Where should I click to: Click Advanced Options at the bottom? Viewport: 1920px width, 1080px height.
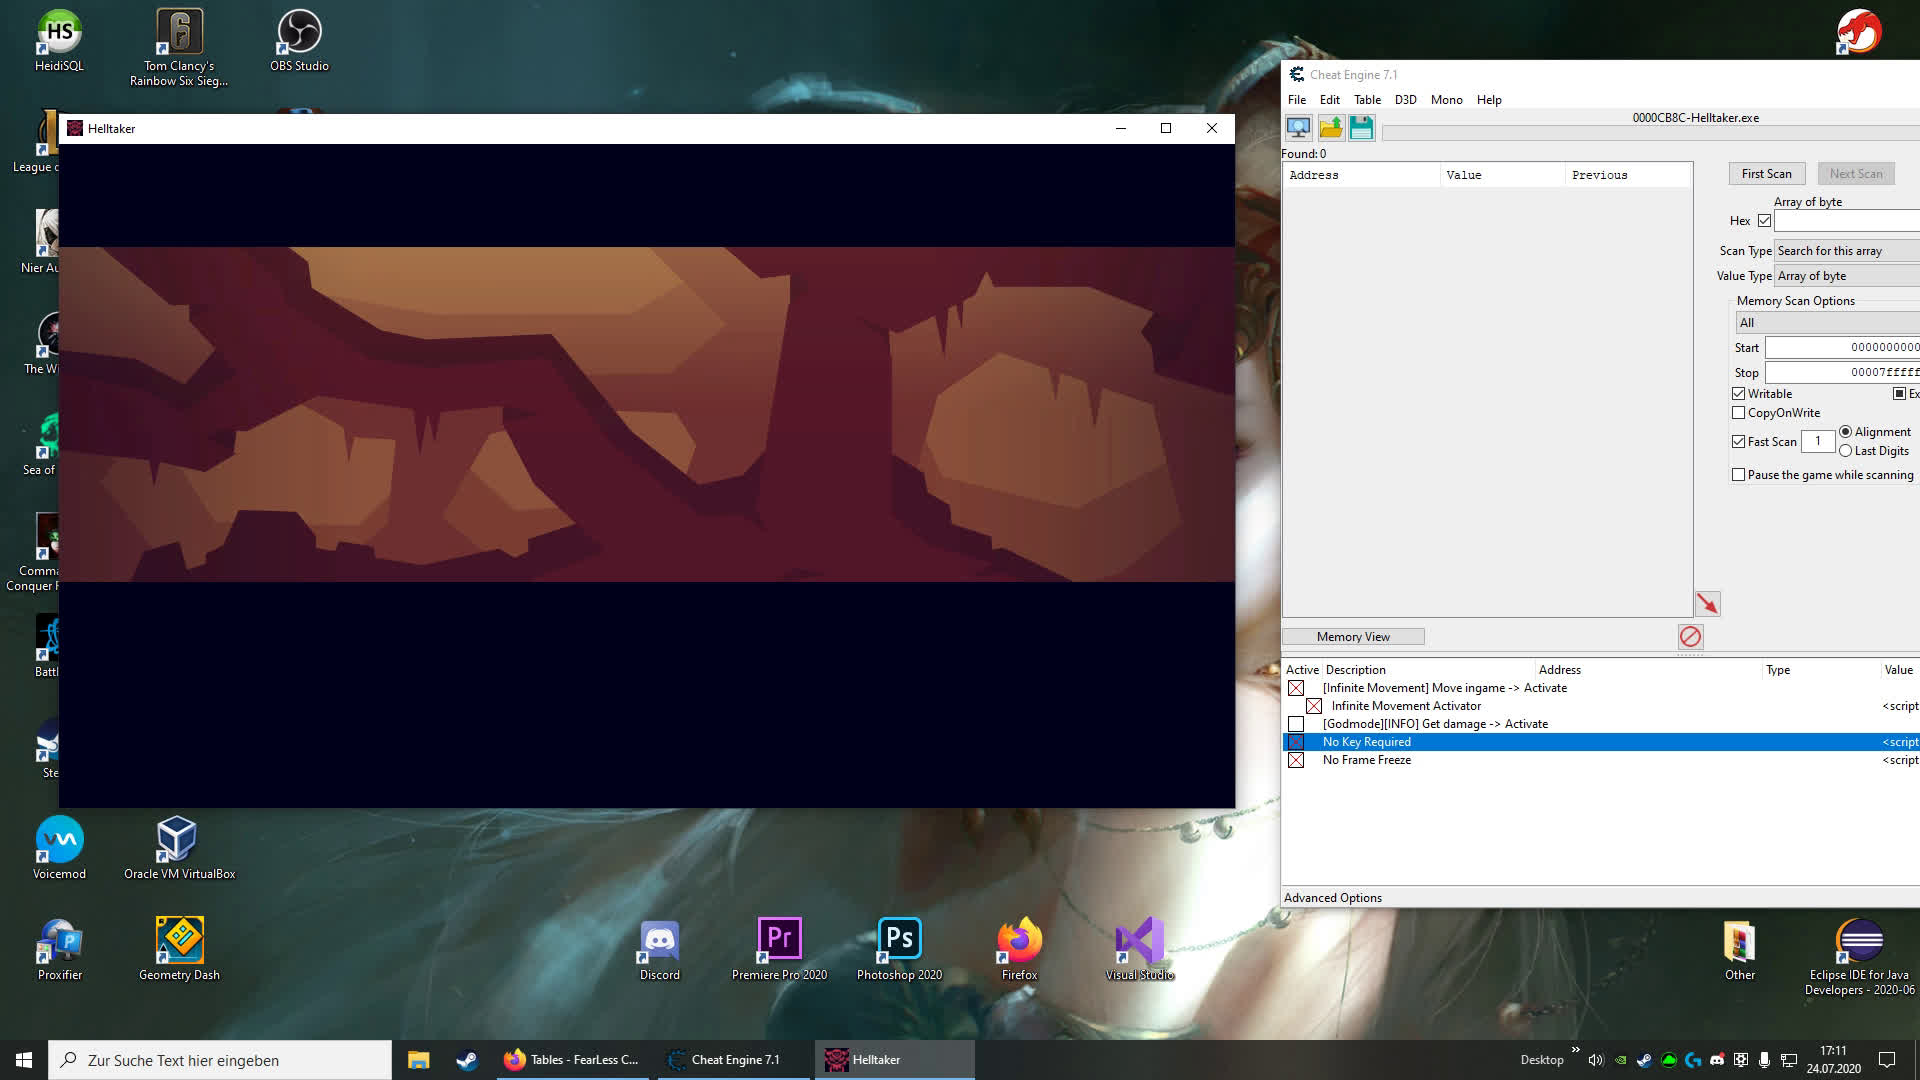tap(1332, 898)
